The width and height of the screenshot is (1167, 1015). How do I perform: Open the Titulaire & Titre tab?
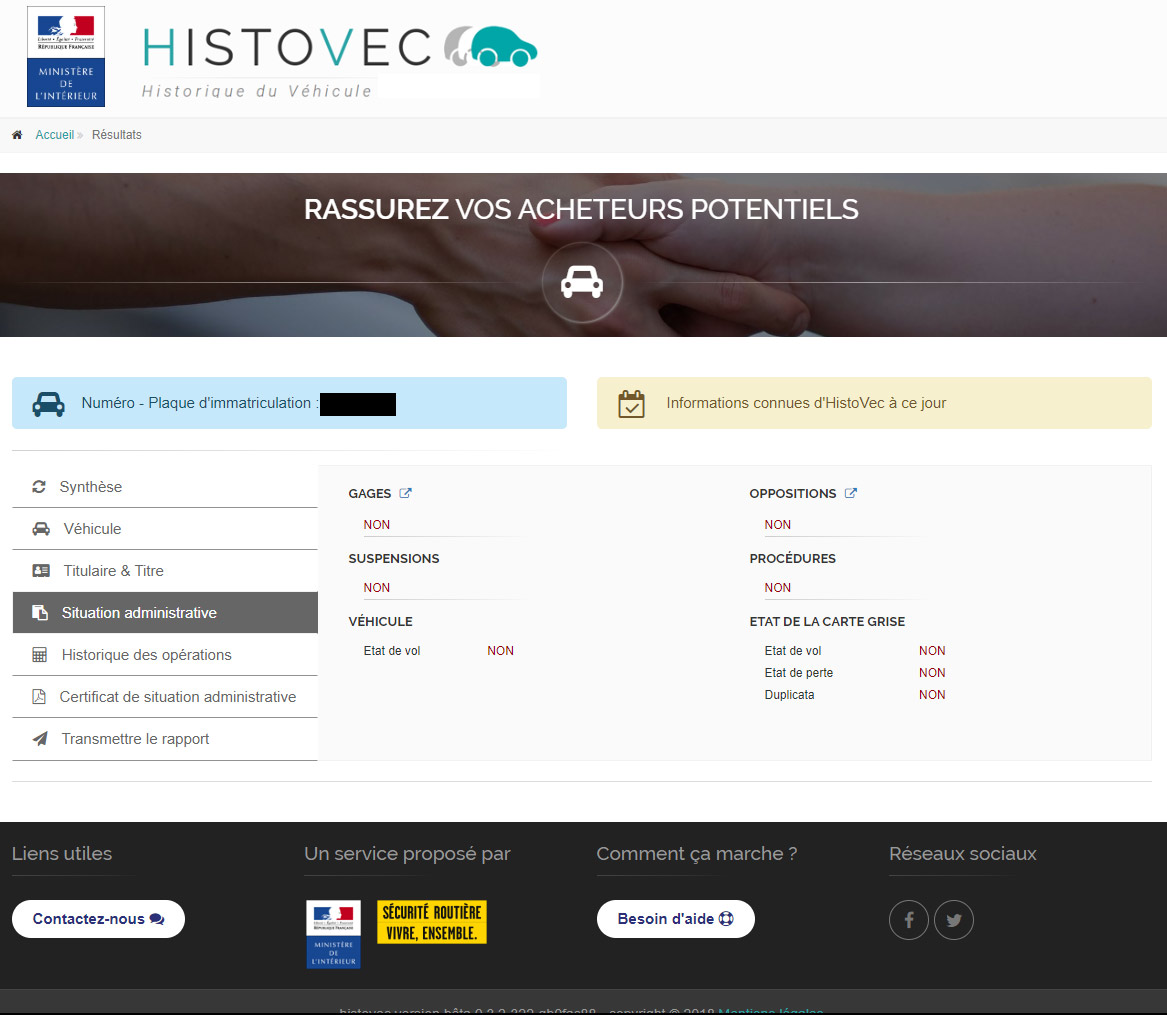165,571
